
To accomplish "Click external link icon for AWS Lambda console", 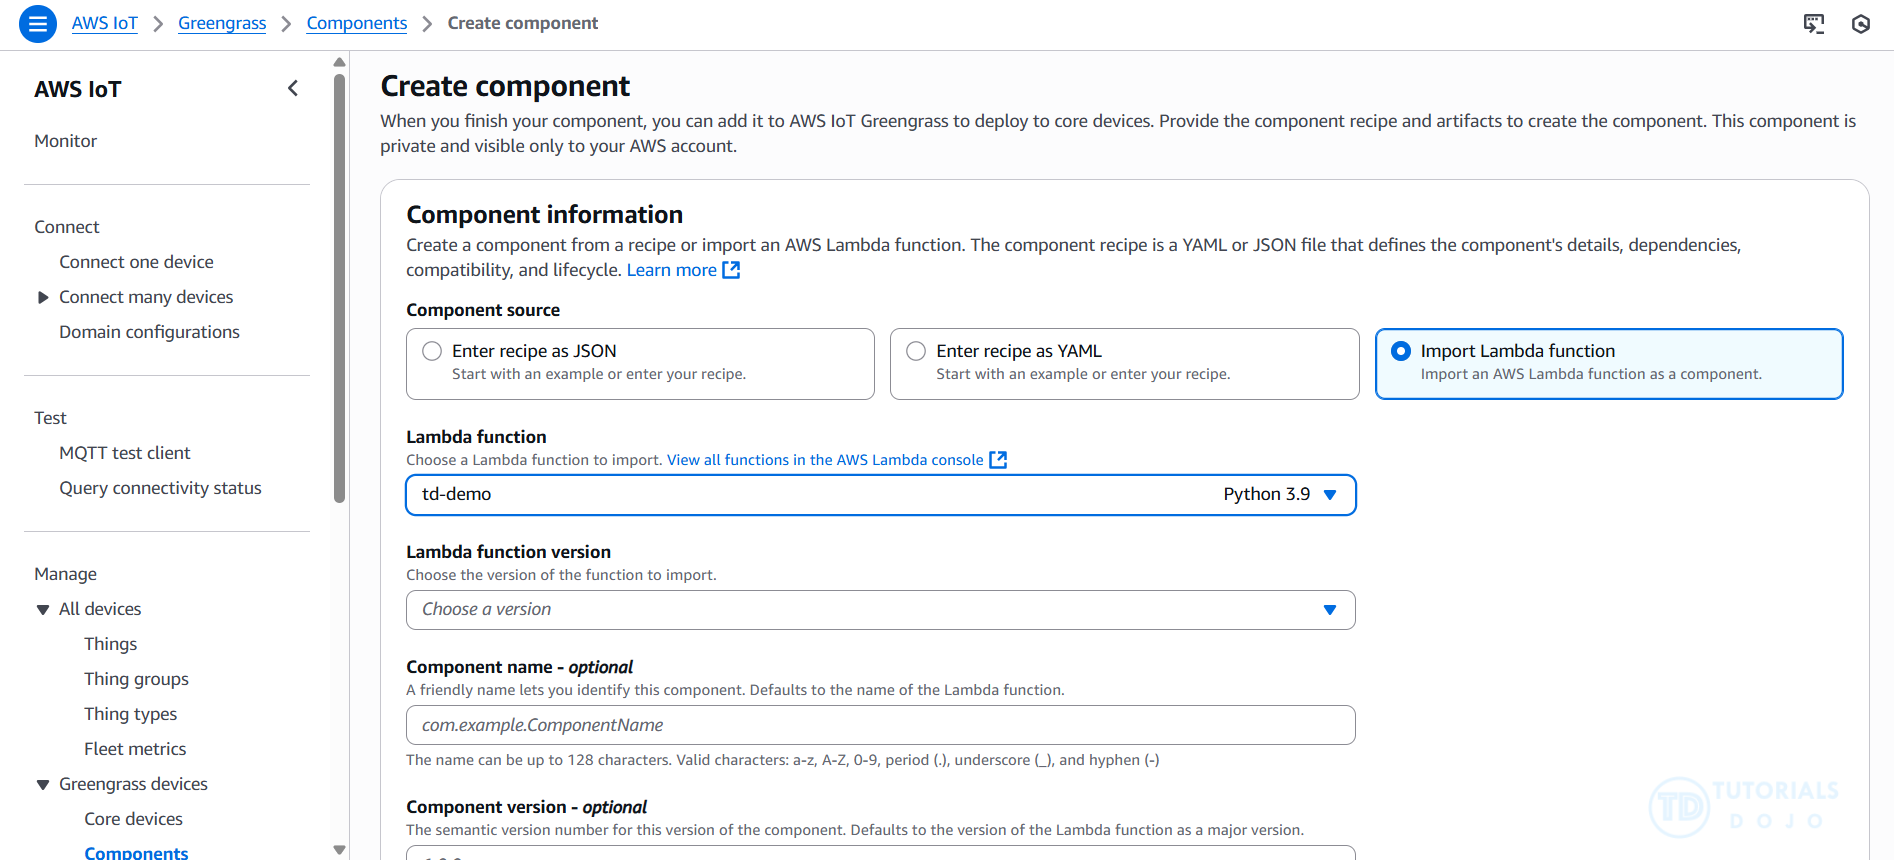I will [997, 459].
